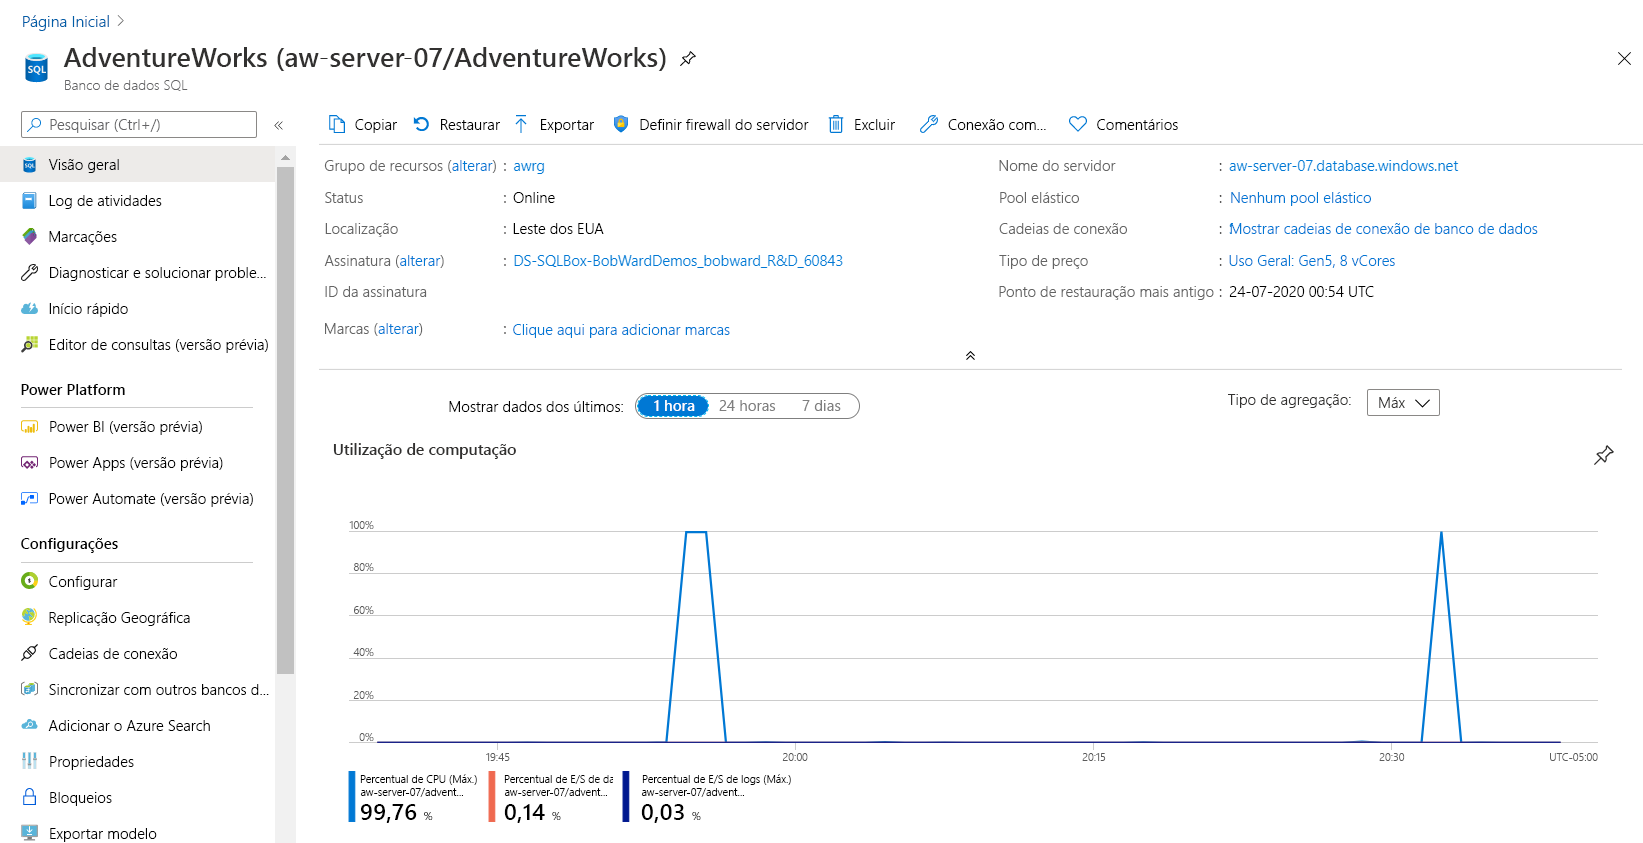
Task: Click the Log de atividades icon
Action: [30, 200]
